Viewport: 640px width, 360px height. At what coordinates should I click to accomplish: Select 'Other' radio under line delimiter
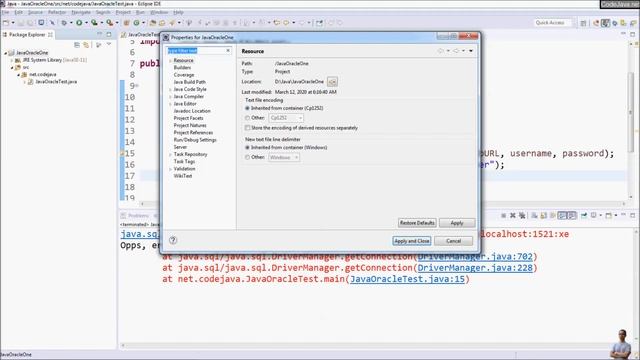coord(247,157)
